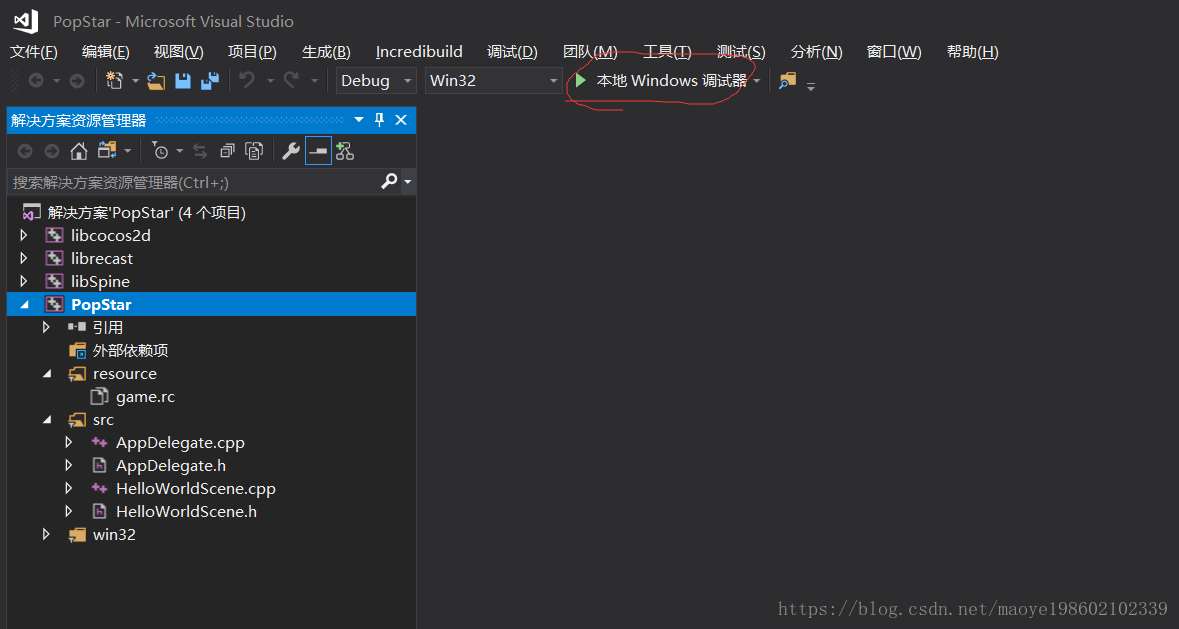
Task: Open the New Project dropdown arrow
Action: [x=135, y=80]
